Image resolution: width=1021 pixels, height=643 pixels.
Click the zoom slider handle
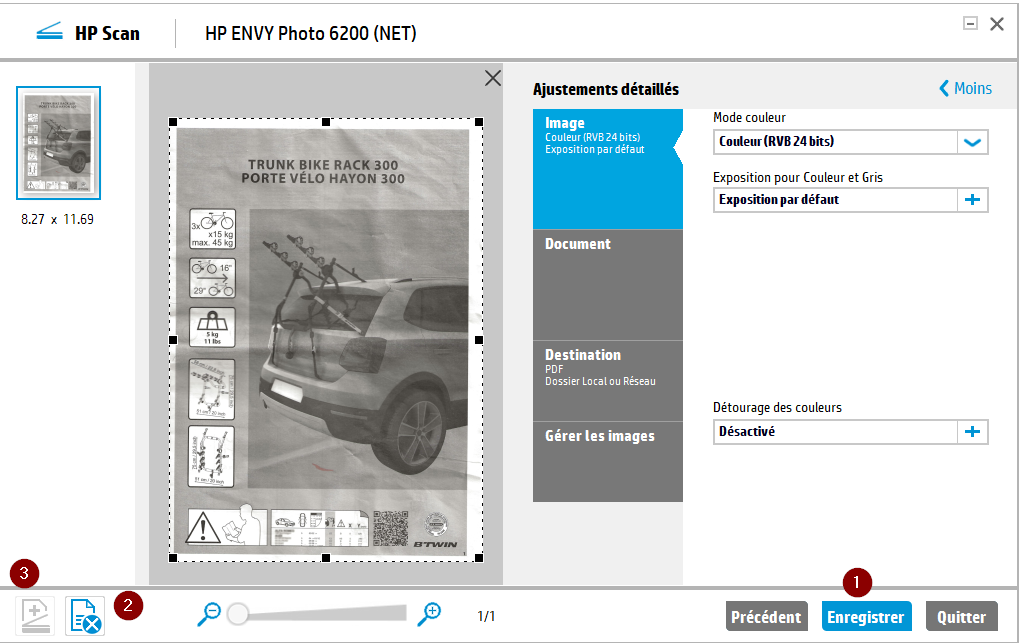238,614
